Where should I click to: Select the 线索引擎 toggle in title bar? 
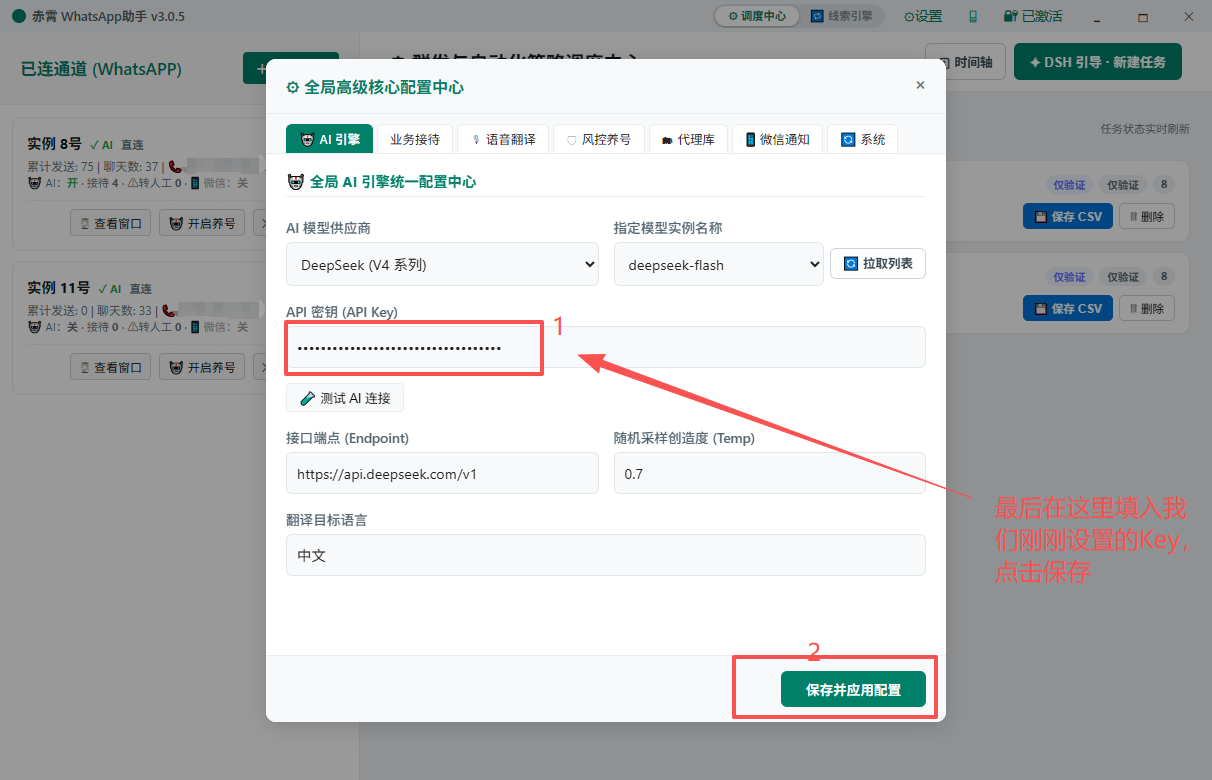pos(841,16)
